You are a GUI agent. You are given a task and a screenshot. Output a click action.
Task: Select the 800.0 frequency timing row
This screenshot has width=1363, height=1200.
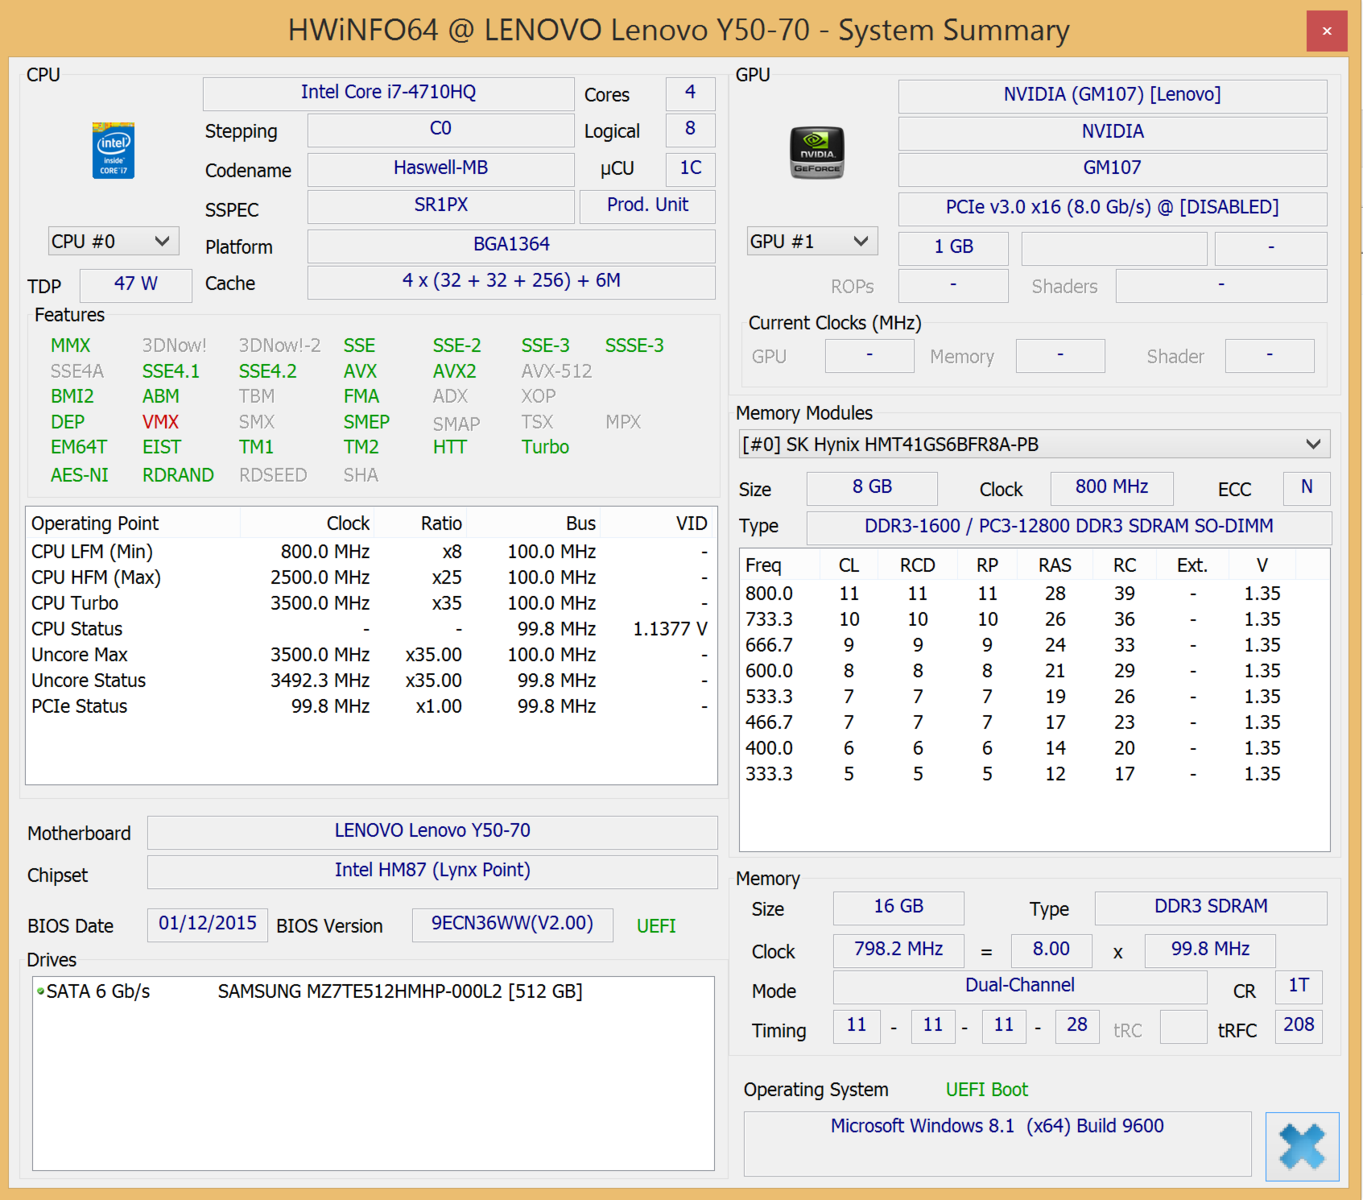pyautogui.click(x=1034, y=594)
